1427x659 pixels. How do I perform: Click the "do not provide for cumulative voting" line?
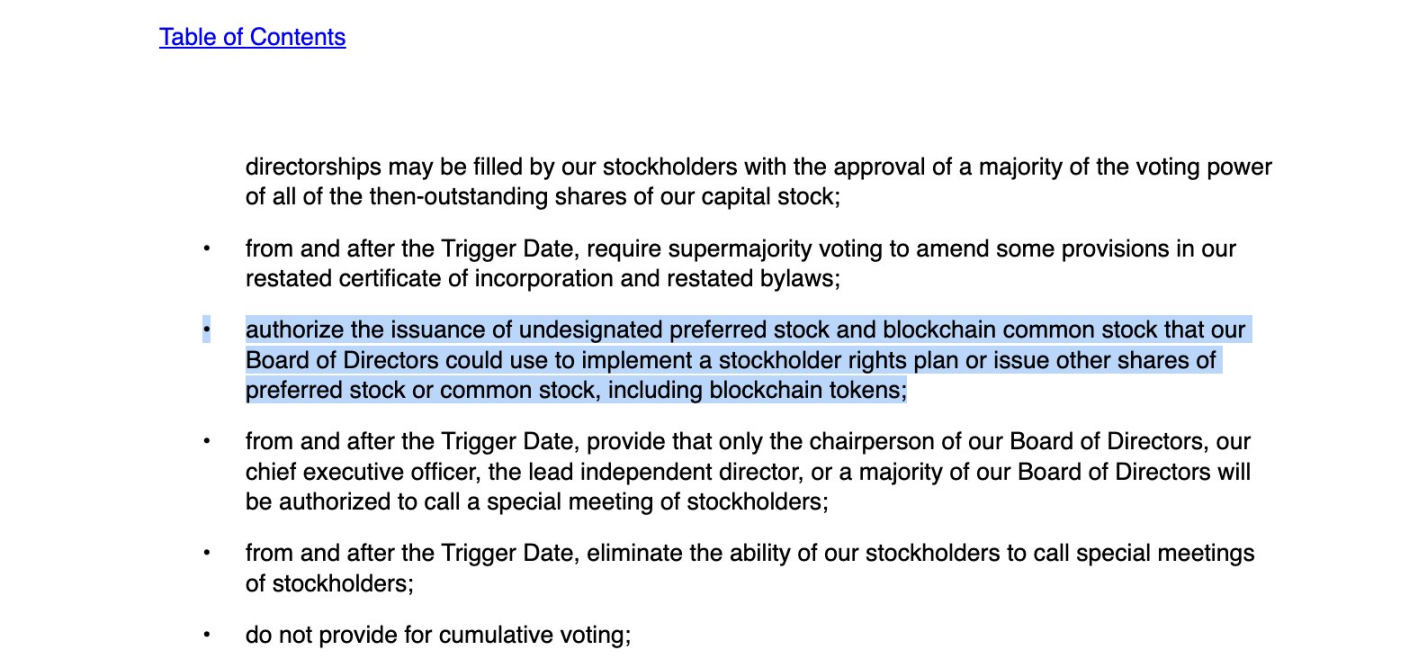point(438,635)
